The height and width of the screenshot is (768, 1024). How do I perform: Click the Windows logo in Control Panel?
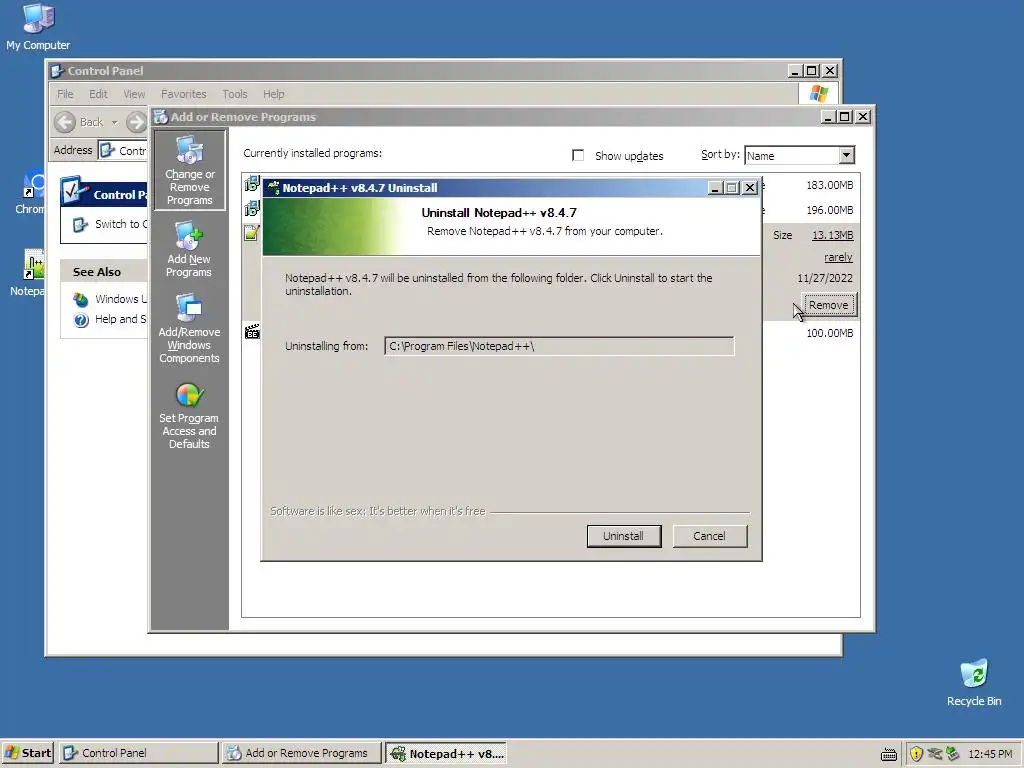coord(818,94)
